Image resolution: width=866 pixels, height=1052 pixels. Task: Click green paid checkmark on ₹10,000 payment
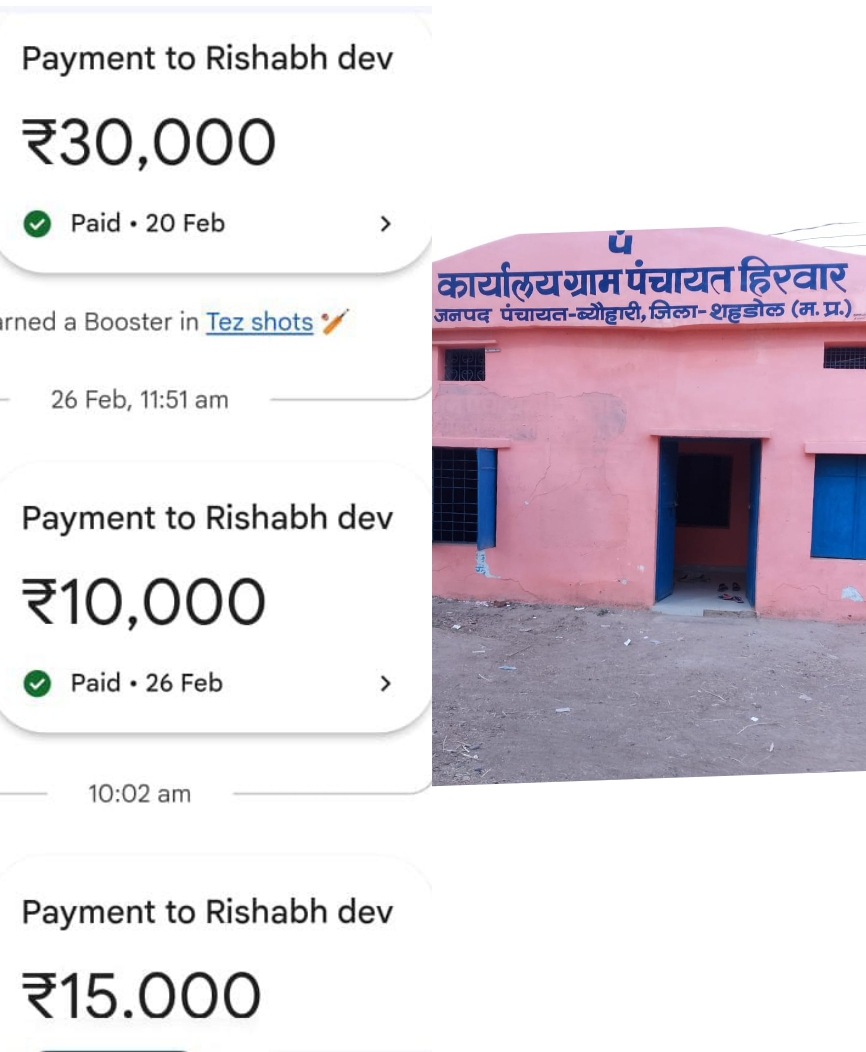click(37, 683)
